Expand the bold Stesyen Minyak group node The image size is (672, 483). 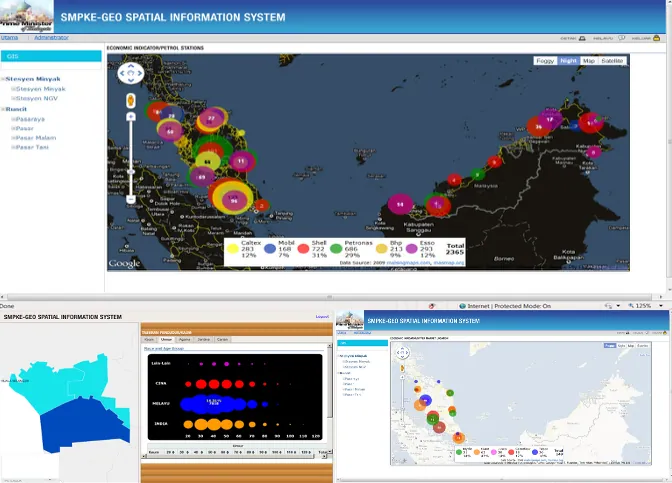[x=3, y=79]
